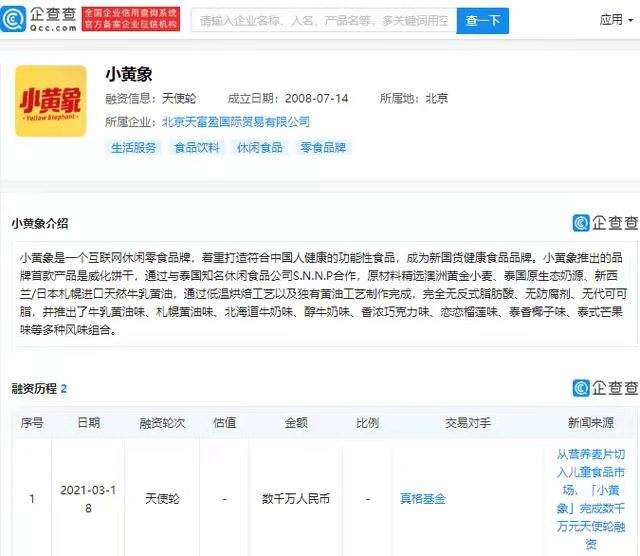This screenshot has width=640, height=556.
Task: Click the 小黄象介绍 section heading
Action: [x=40, y=224]
